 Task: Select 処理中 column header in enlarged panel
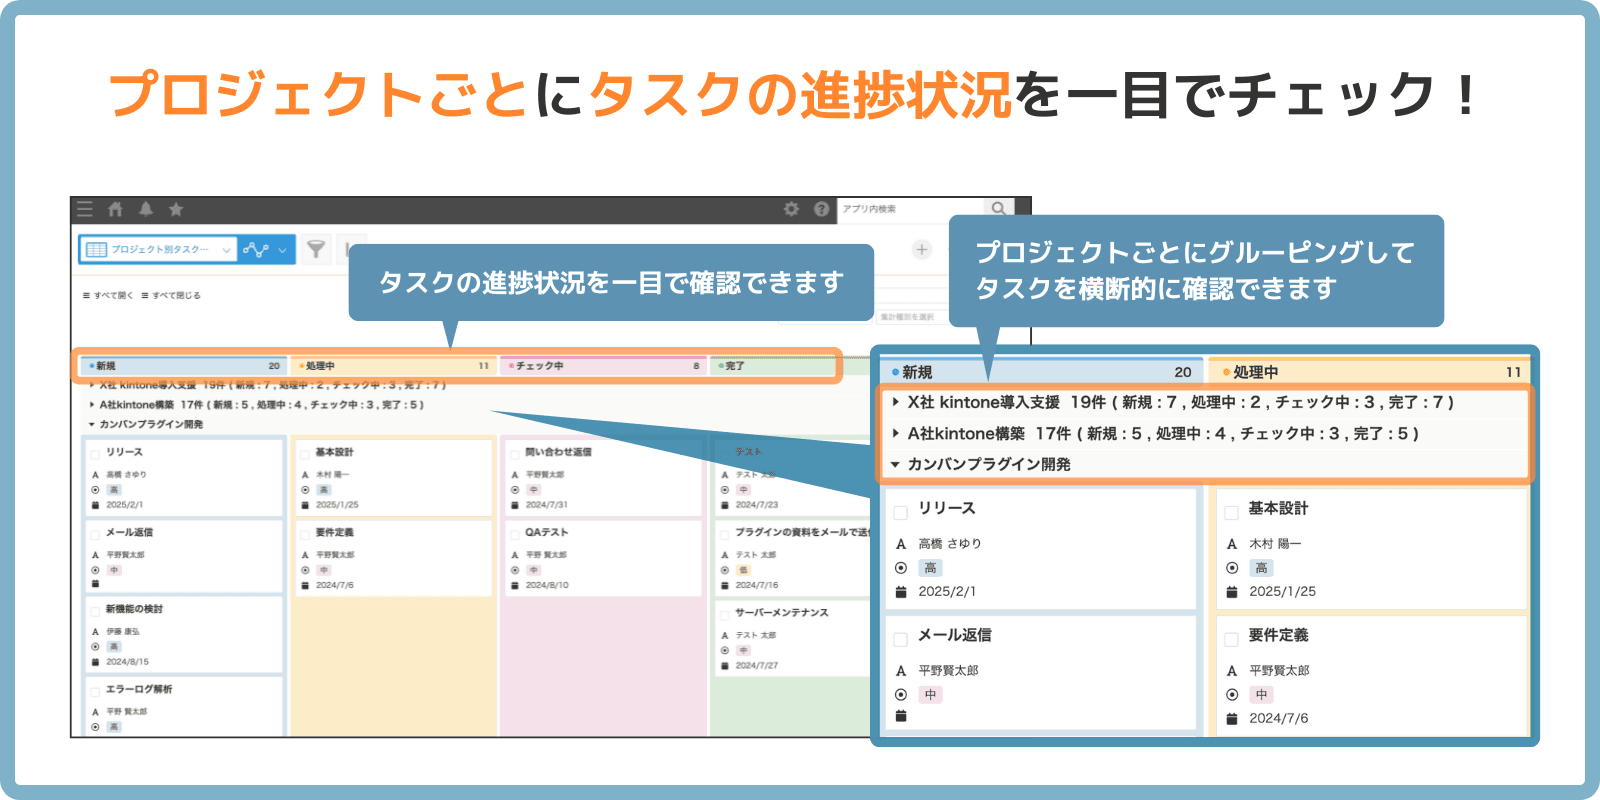1370,372
